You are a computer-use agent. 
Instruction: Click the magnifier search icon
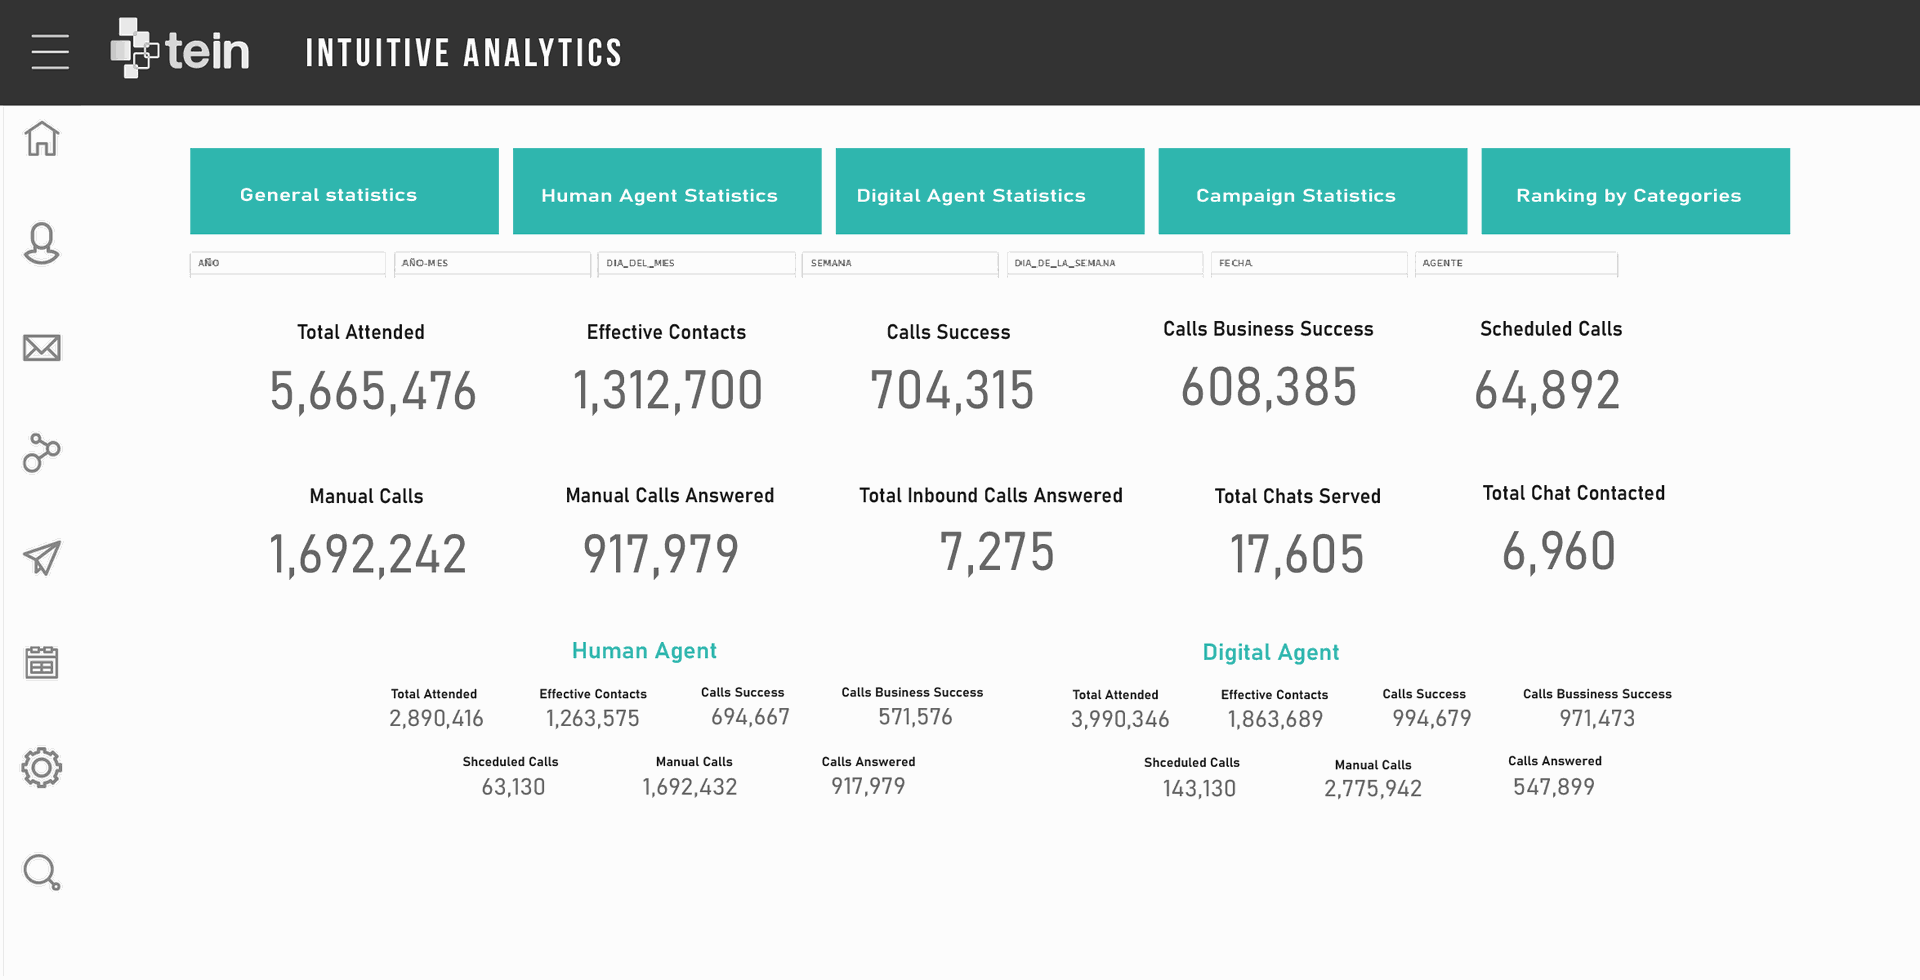coord(42,872)
